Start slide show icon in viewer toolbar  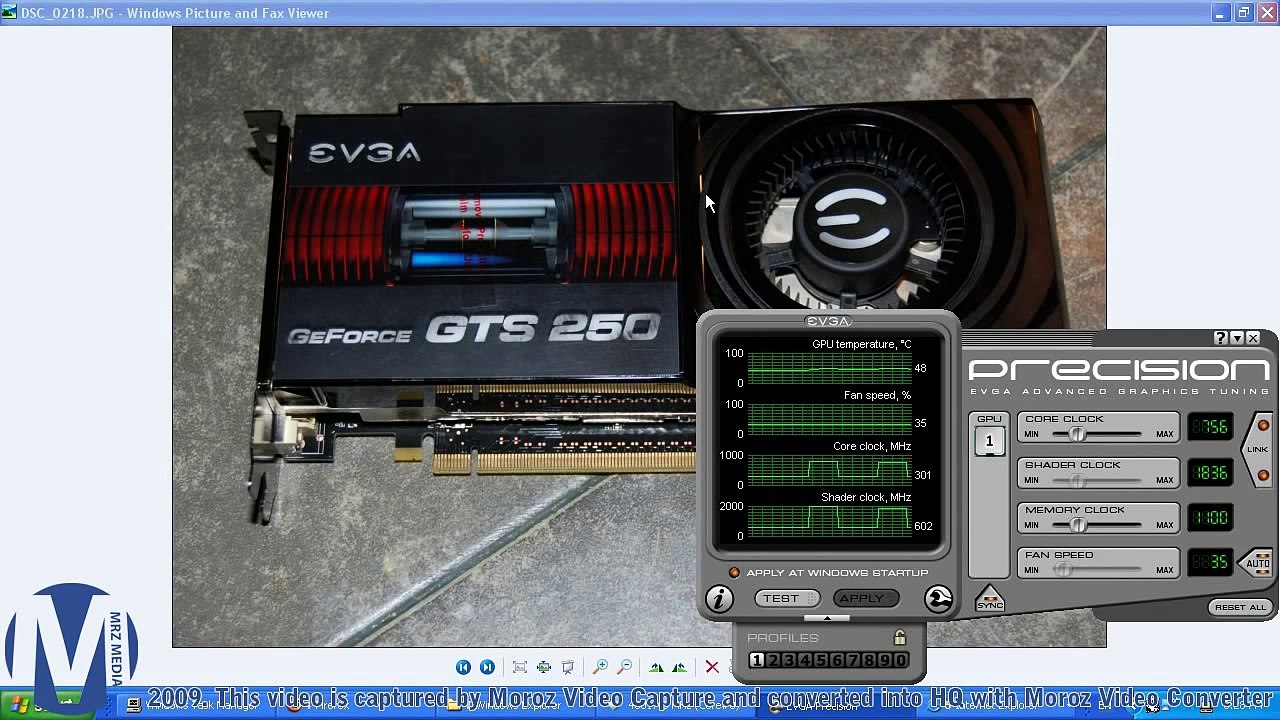[x=568, y=667]
